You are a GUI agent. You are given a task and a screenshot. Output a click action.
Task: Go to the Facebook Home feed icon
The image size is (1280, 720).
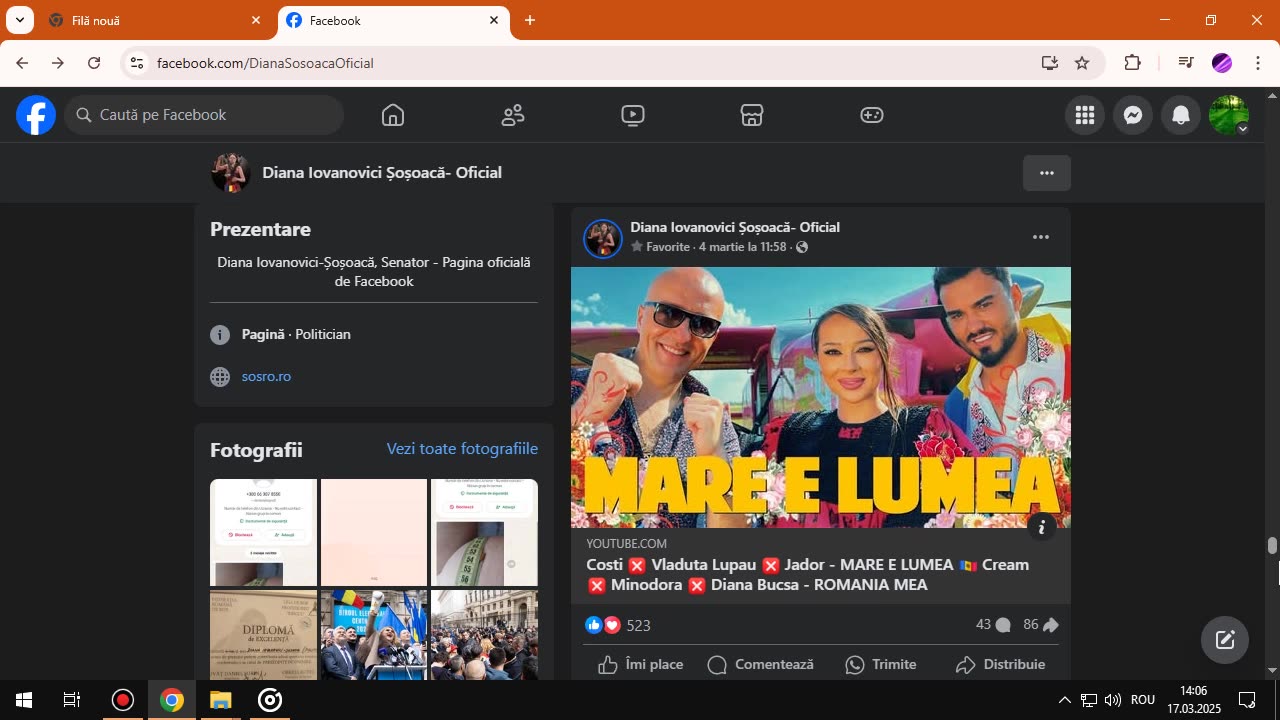point(393,115)
